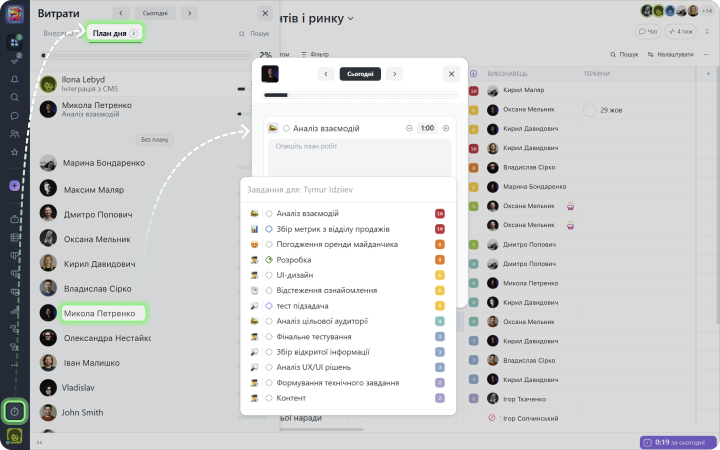Toggle status circle for Фінальне тестування in list
This screenshot has width=720, height=450.
pyautogui.click(x=269, y=336)
